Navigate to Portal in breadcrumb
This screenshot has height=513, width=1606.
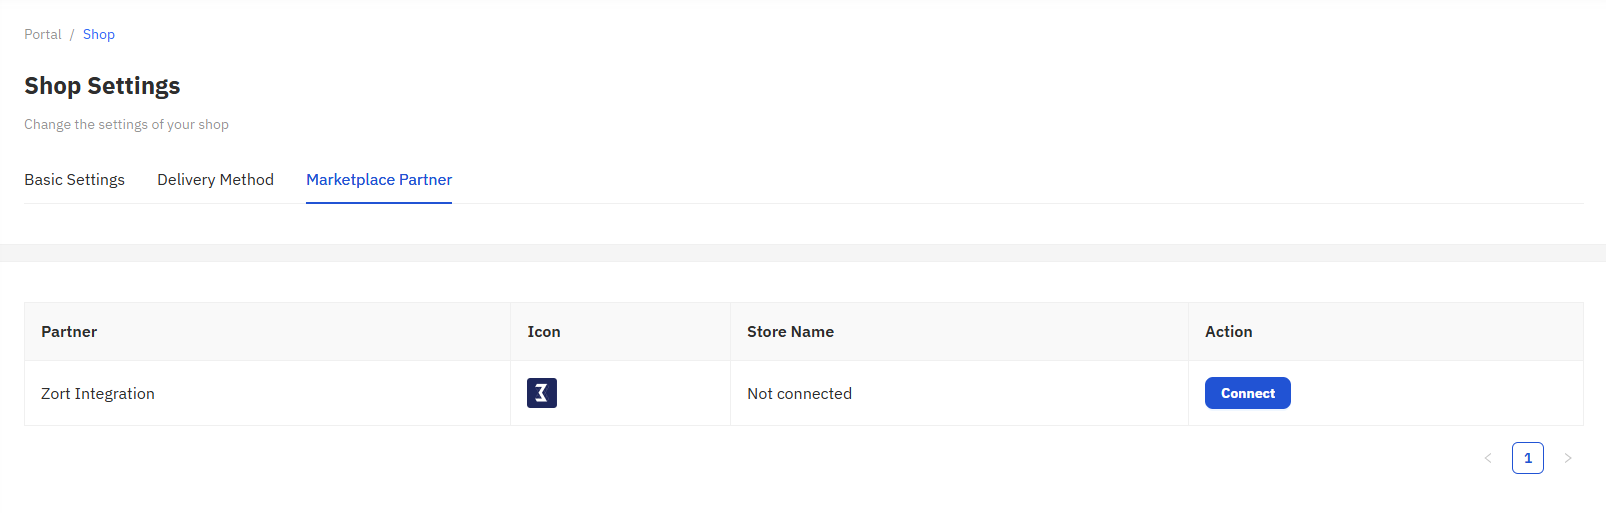click(43, 34)
